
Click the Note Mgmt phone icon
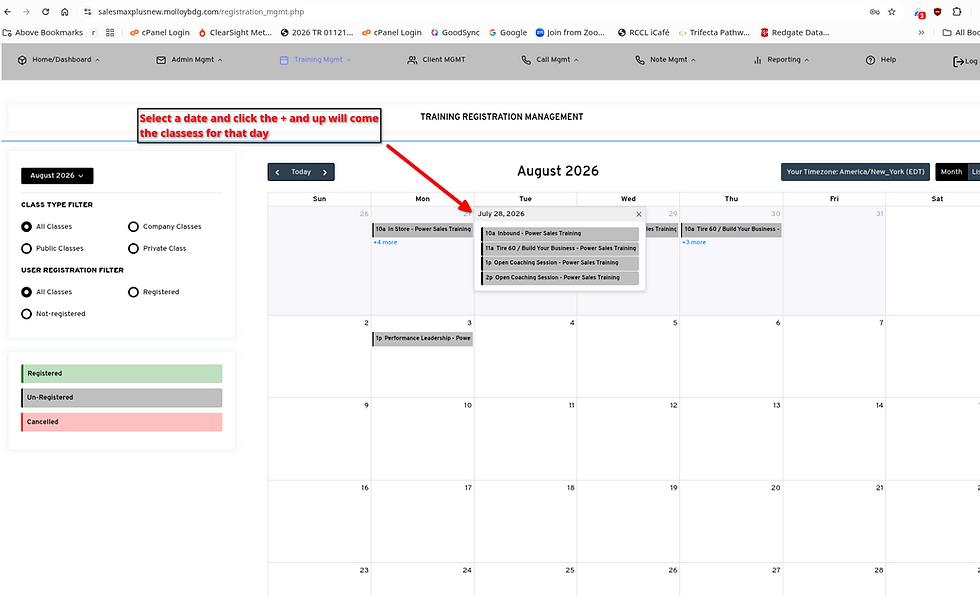click(x=639, y=60)
